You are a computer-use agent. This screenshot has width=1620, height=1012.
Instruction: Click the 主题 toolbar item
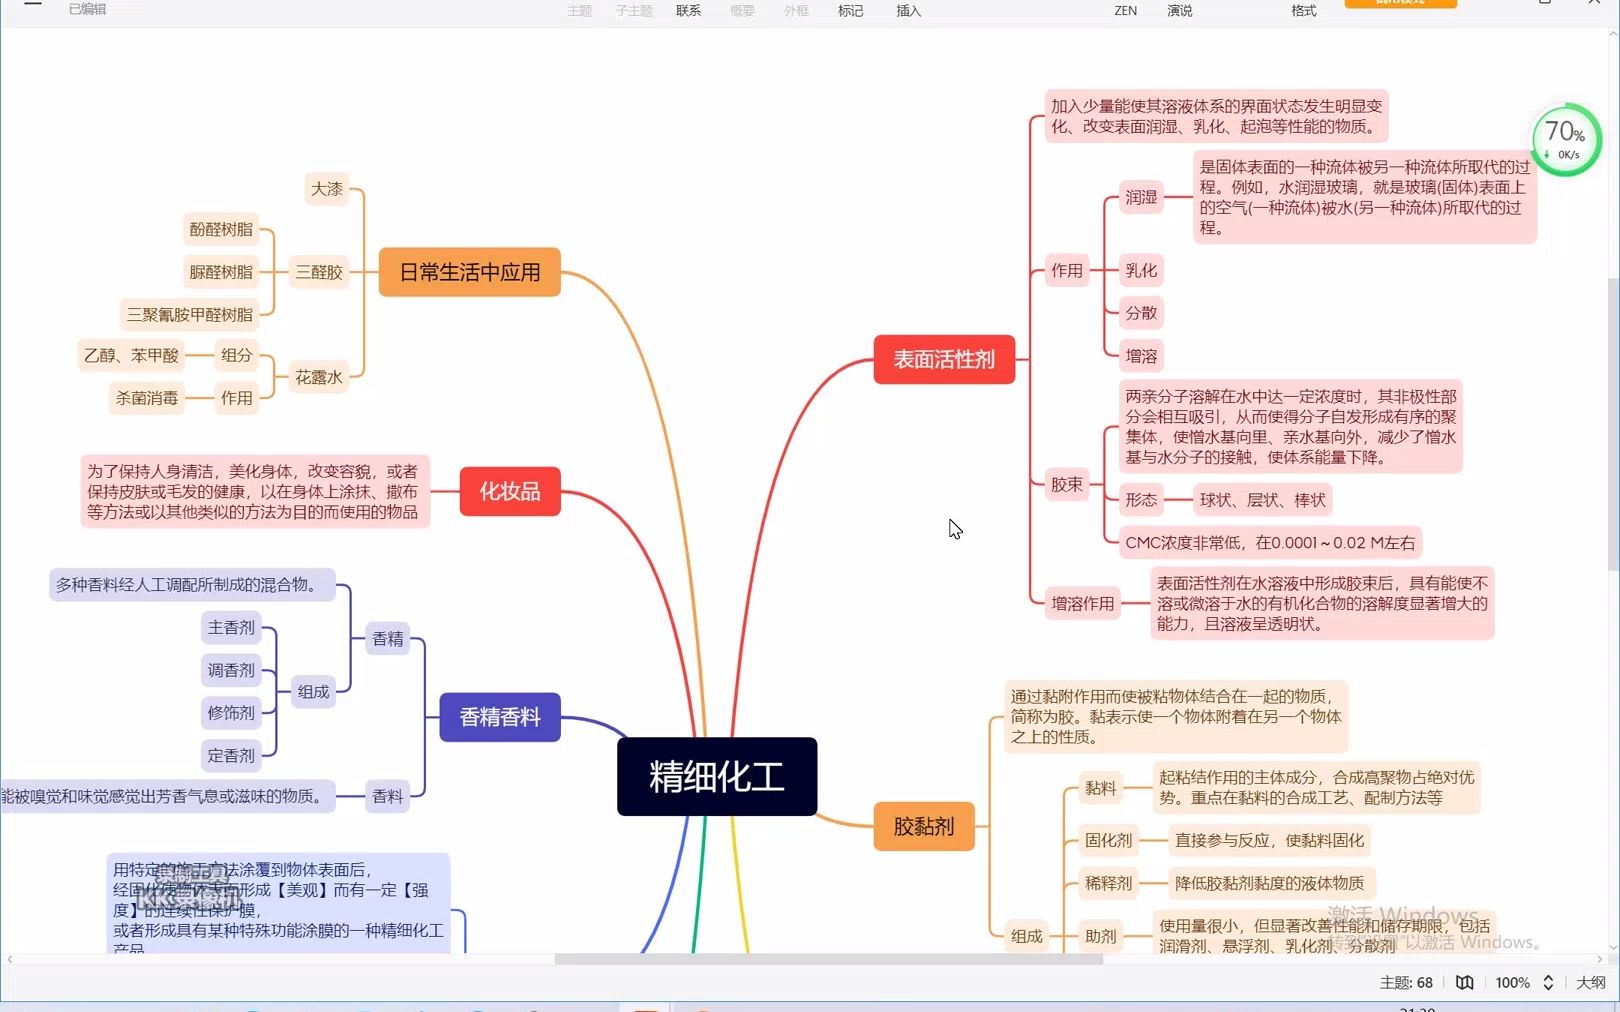(x=580, y=11)
